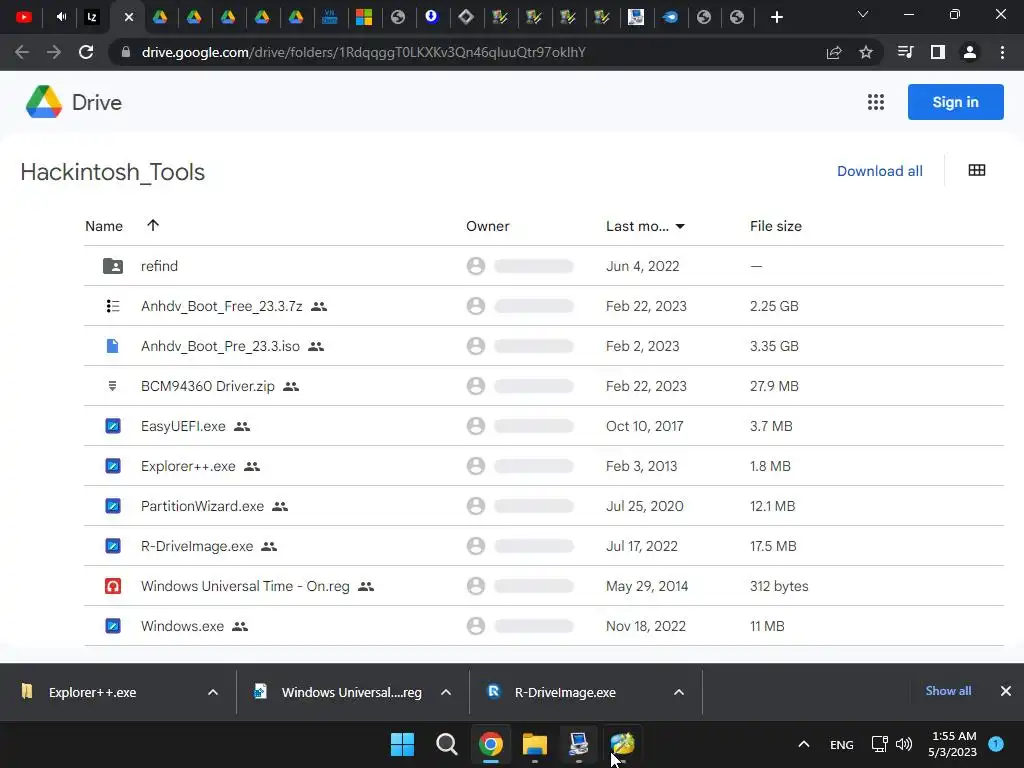This screenshot has height=768, width=1024.
Task: Click Show all downloads
Action: (948, 690)
